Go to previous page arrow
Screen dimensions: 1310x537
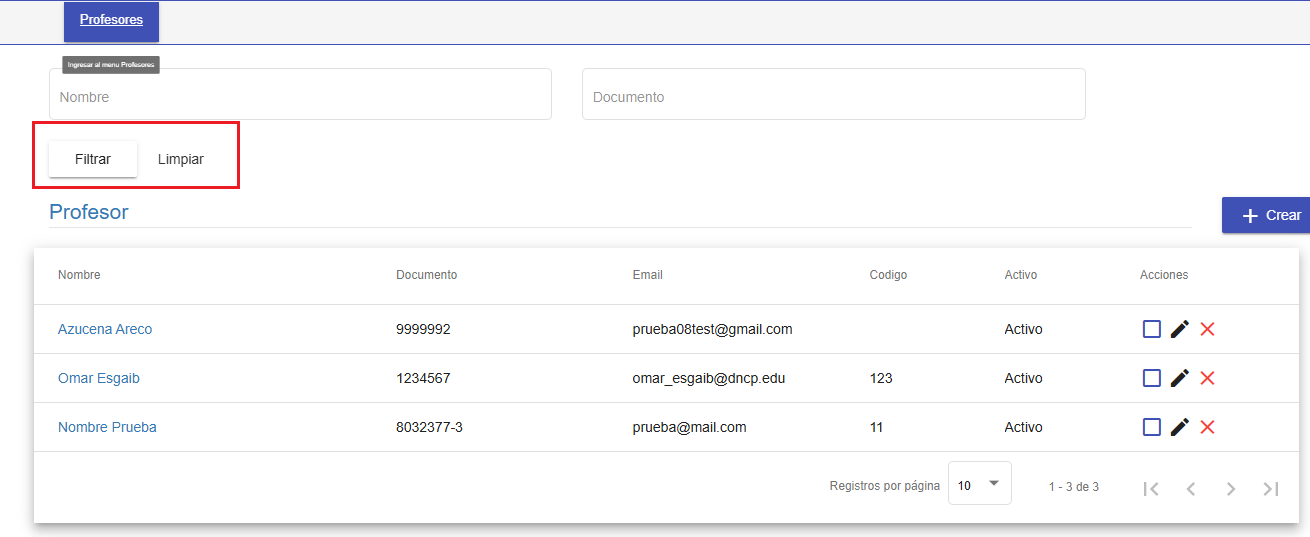click(x=1191, y=488)
